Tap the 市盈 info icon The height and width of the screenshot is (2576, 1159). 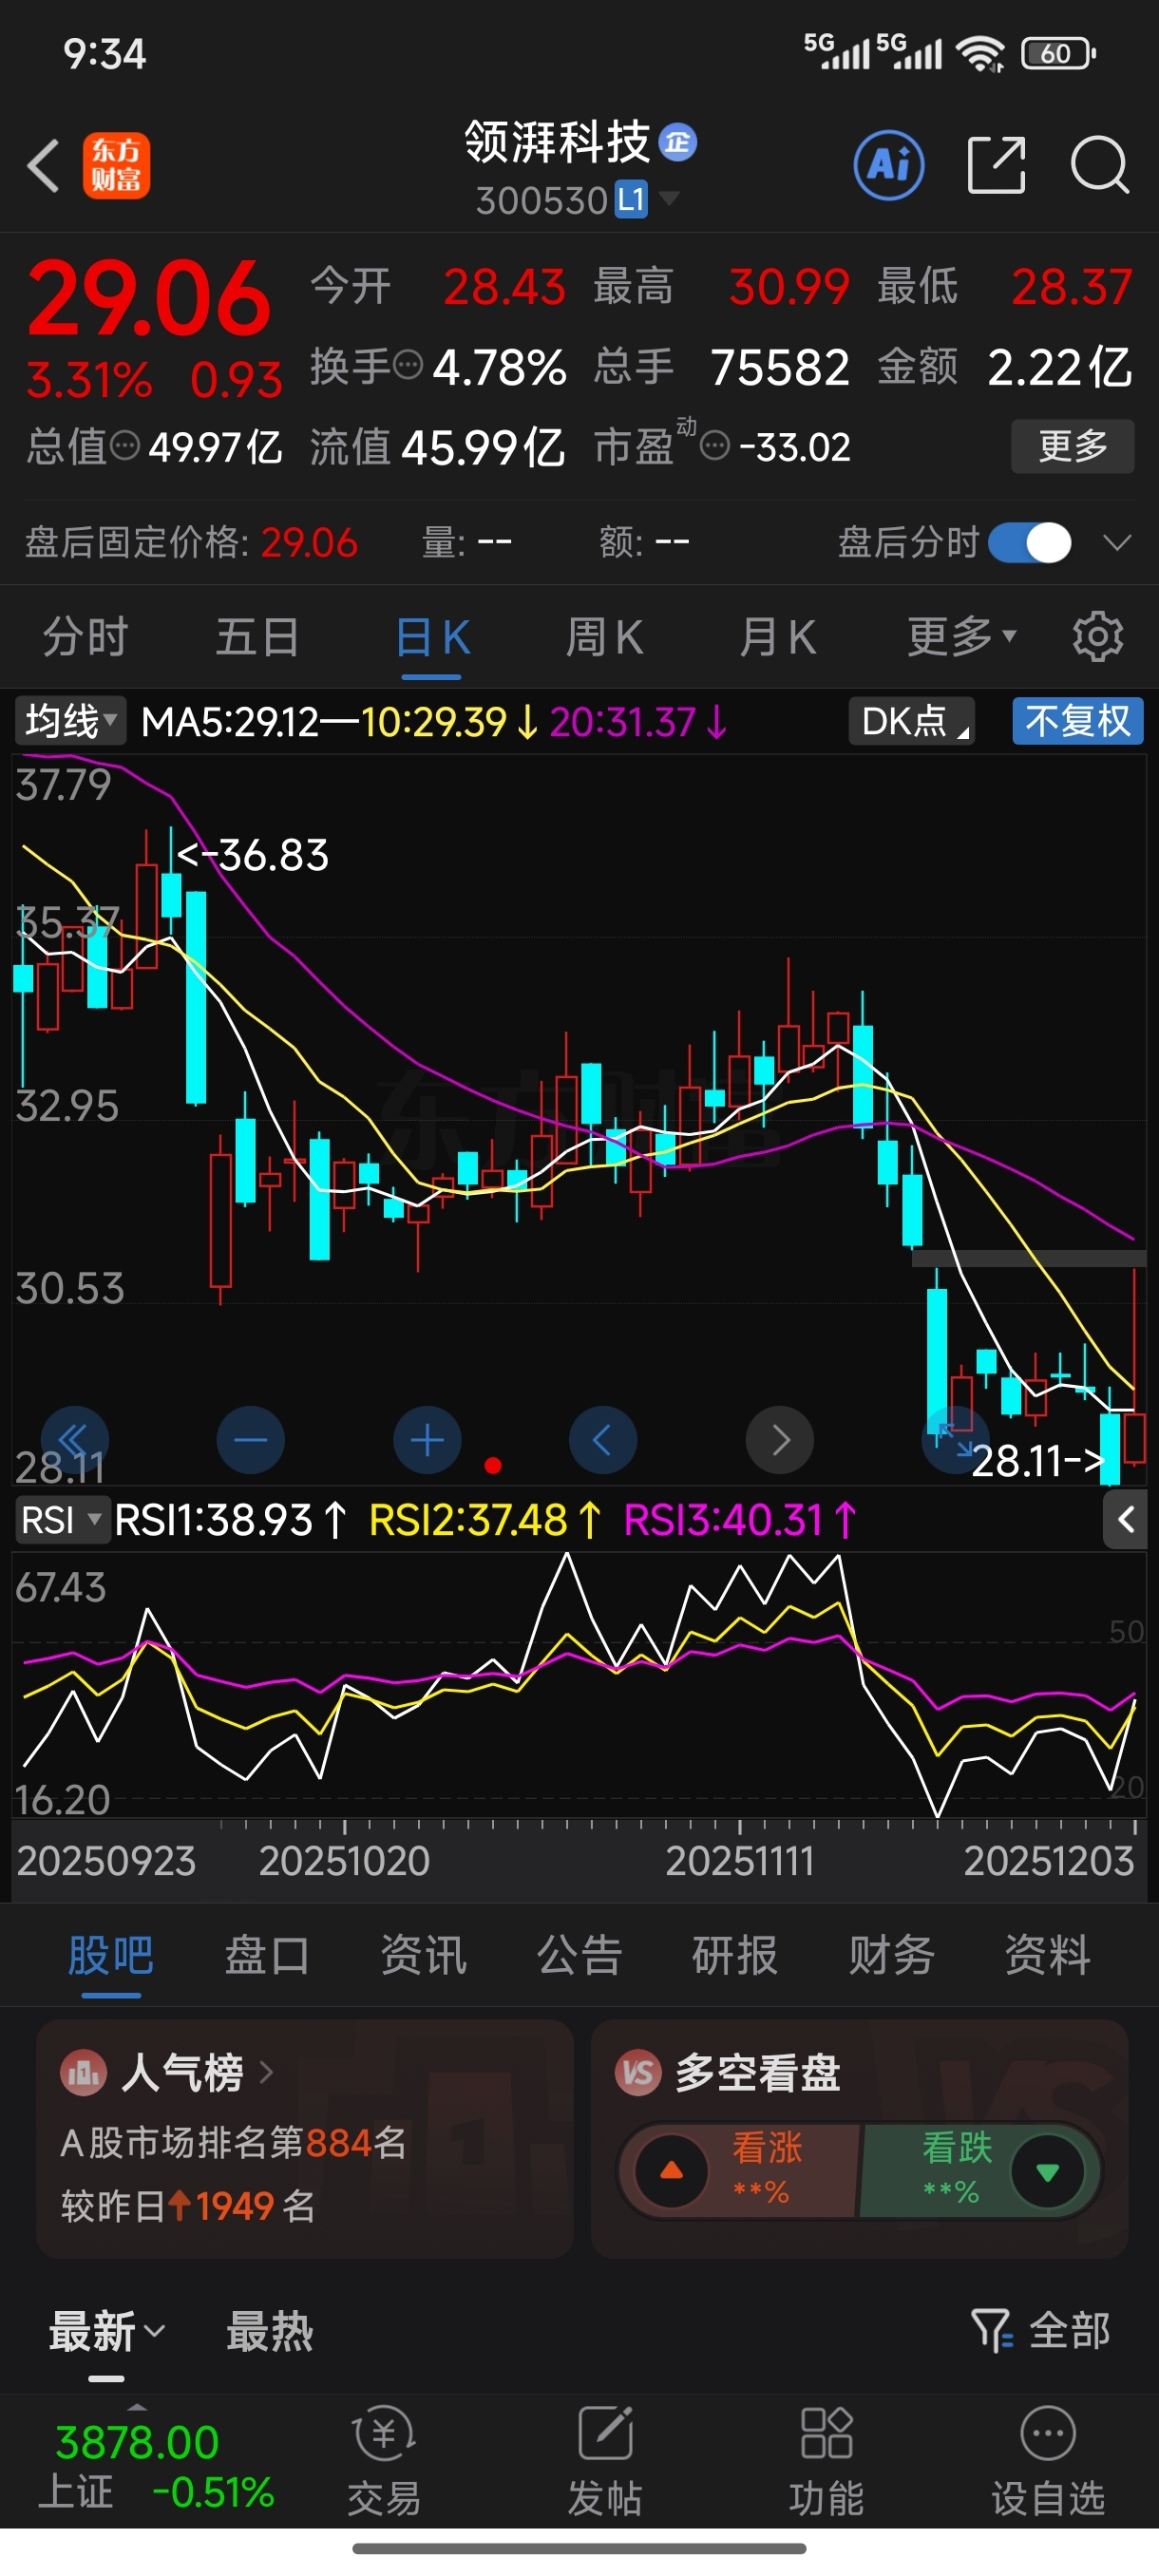714,445
